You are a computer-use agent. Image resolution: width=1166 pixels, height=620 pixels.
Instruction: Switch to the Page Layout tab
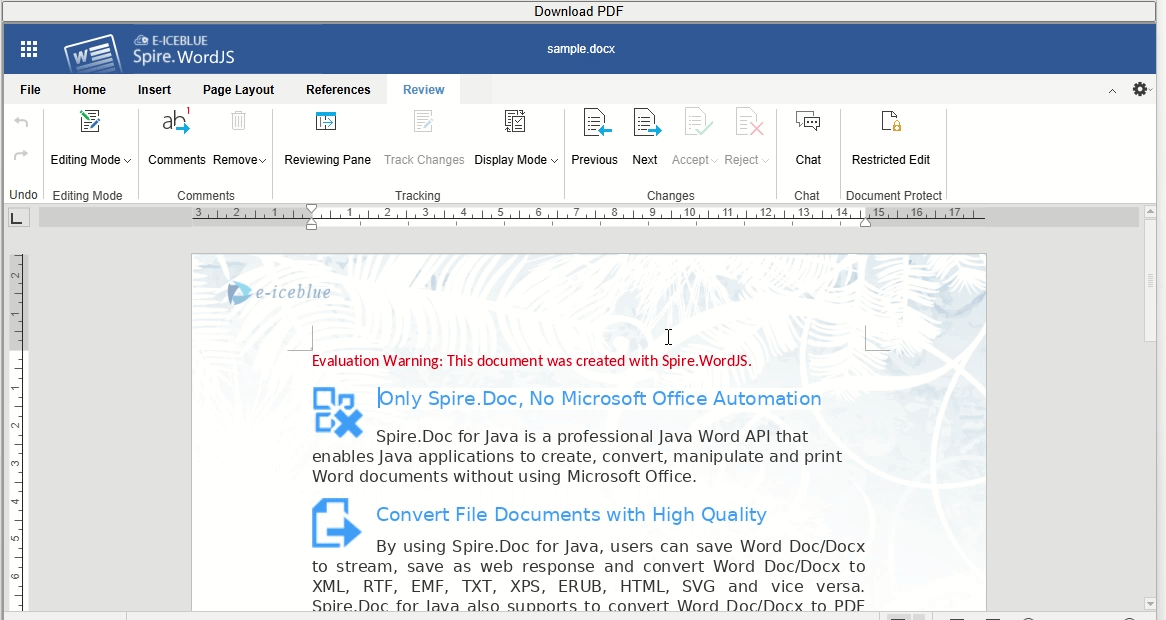pos(238,89)
